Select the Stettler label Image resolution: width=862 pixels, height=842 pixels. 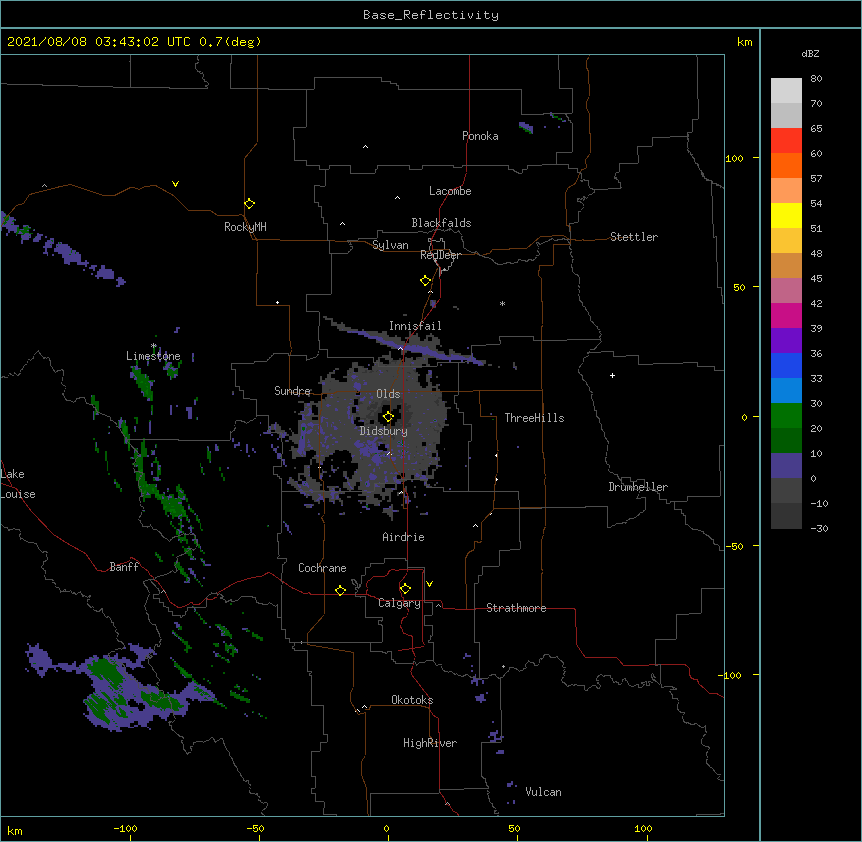634,237
